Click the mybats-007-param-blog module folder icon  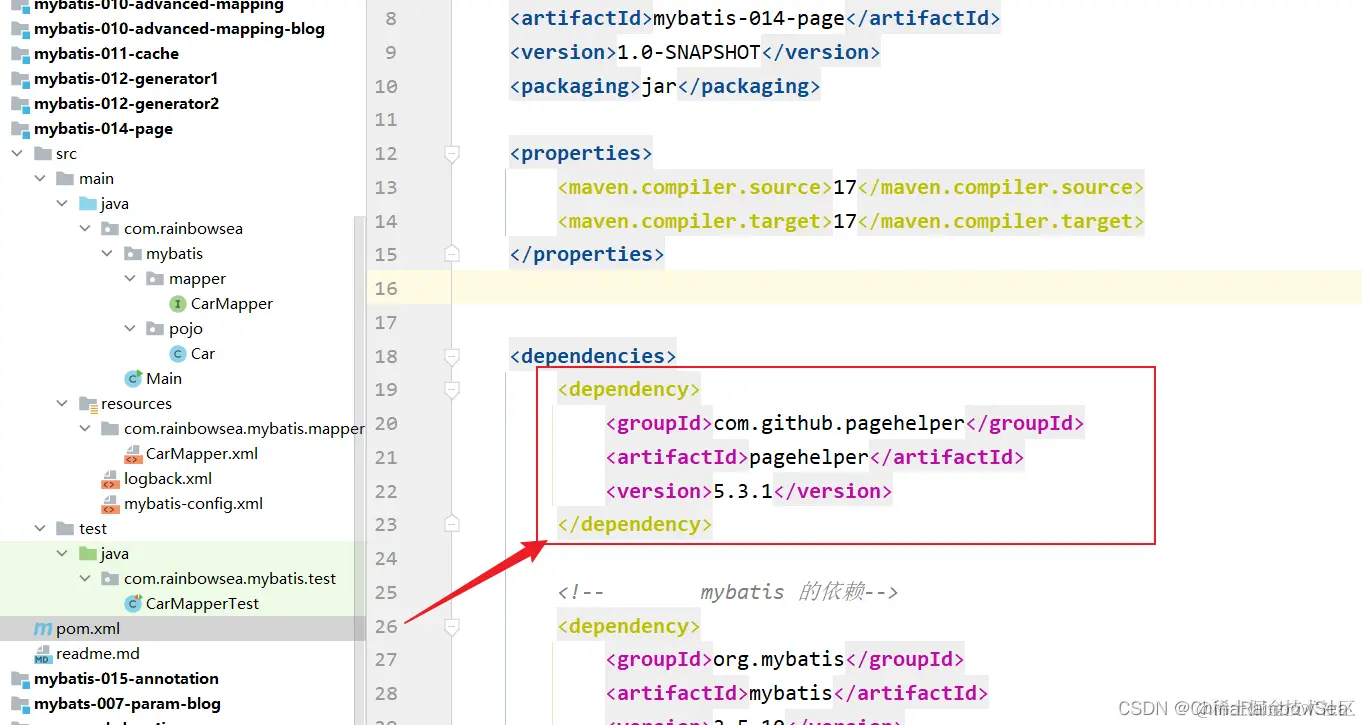click(x=19, y=704)
